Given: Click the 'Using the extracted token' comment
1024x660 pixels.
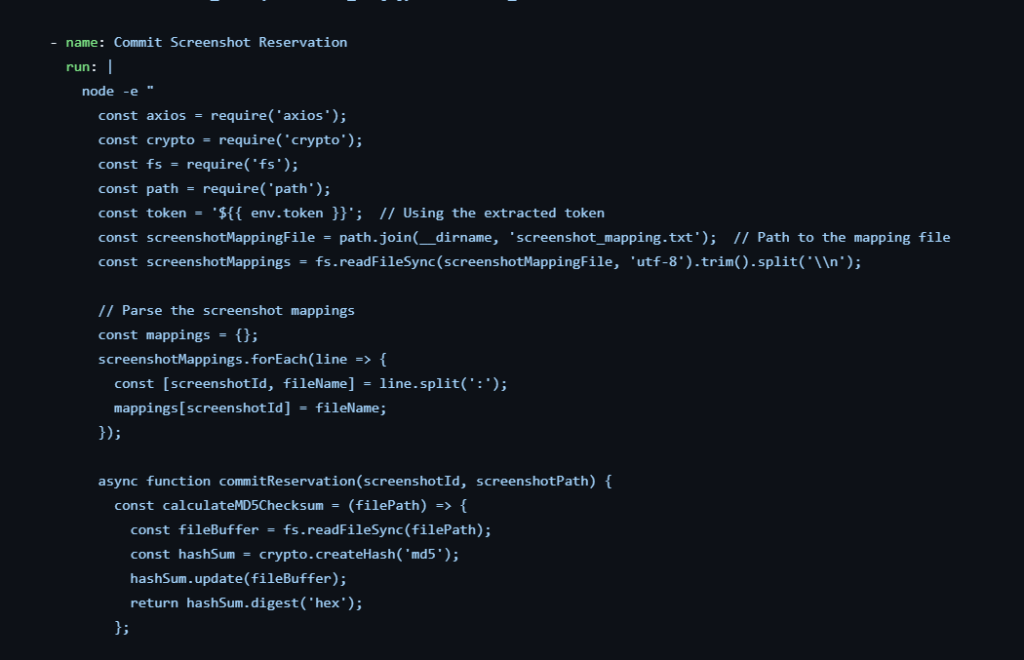Looking at the screenshot, I should 492,213.
